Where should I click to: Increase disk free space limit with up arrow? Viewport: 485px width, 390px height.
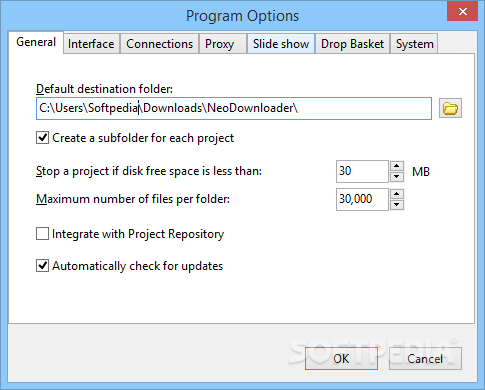pos(397,166)
